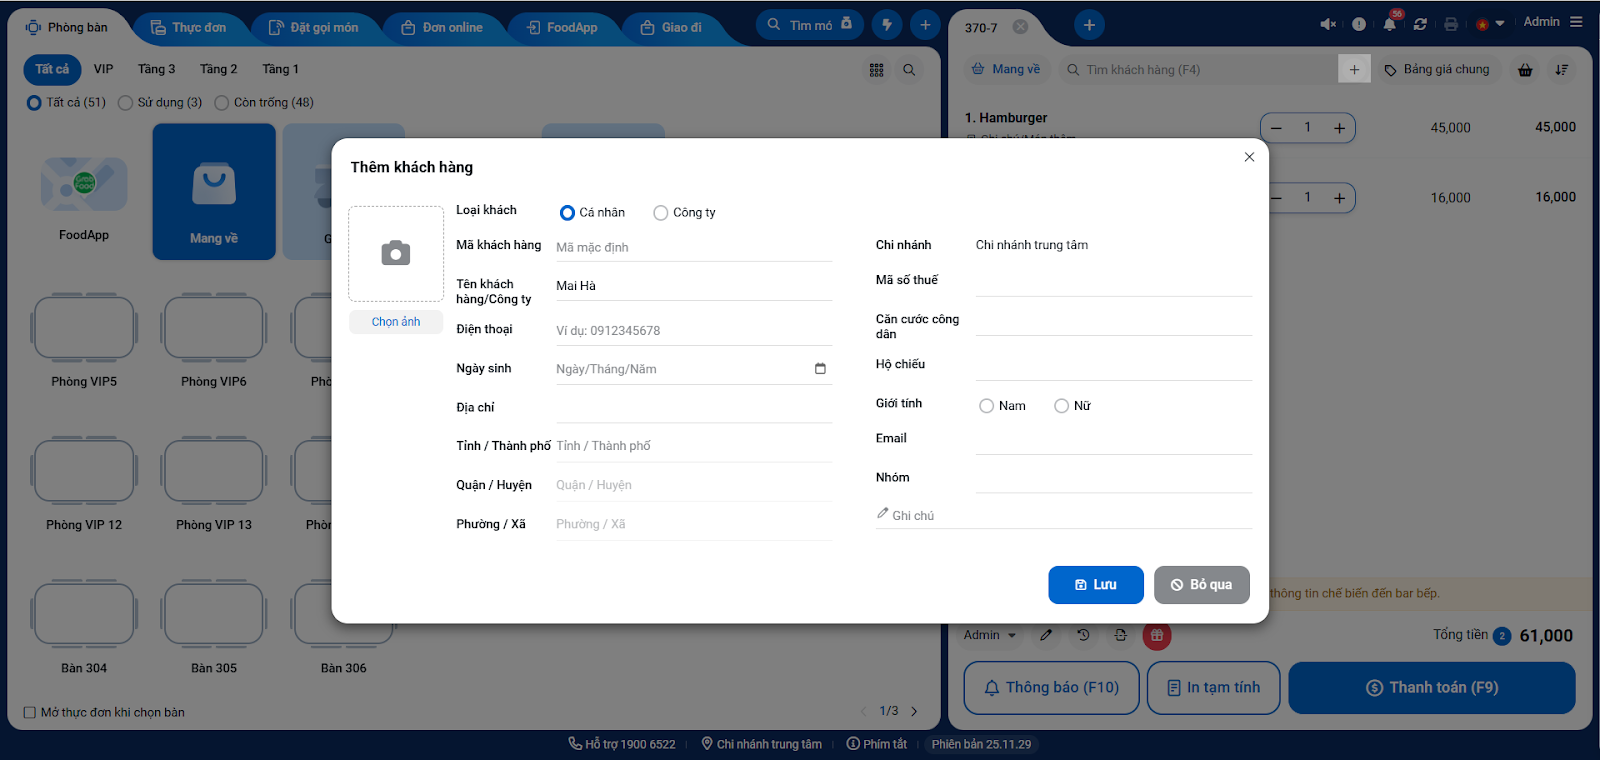Switch to the Giao đi tab
The height and width of the screenshot is (760, 1600).
coord(671,28)
